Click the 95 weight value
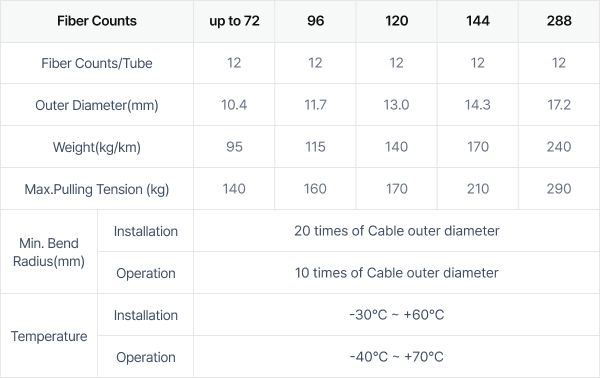Image resolution: width=600 pixels, height=378 pixels. coord(234,147)
